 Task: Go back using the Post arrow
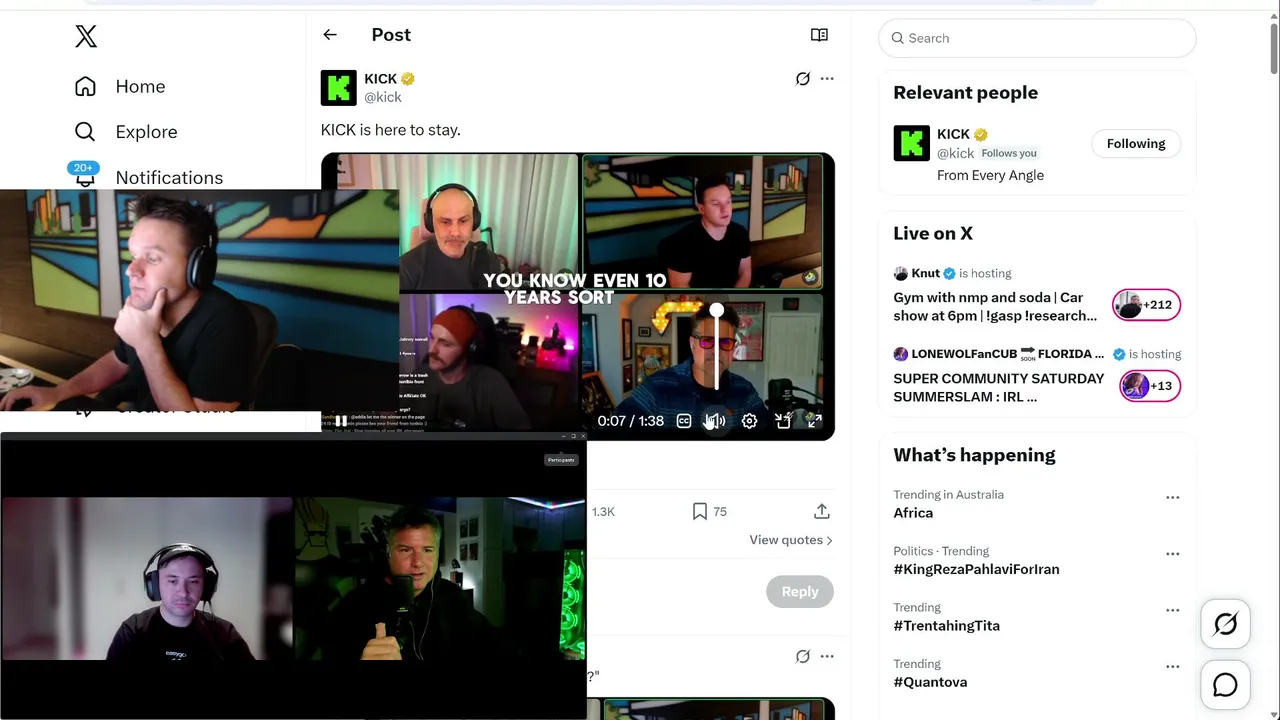click(x=330, y=35)
